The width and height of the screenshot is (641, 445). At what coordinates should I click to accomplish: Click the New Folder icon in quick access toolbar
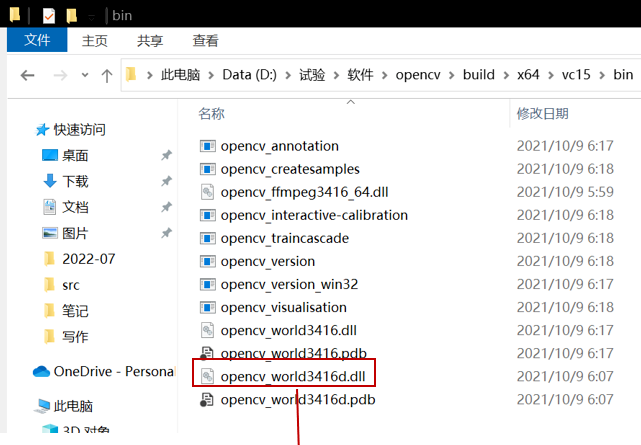click(x=72, y=16)
